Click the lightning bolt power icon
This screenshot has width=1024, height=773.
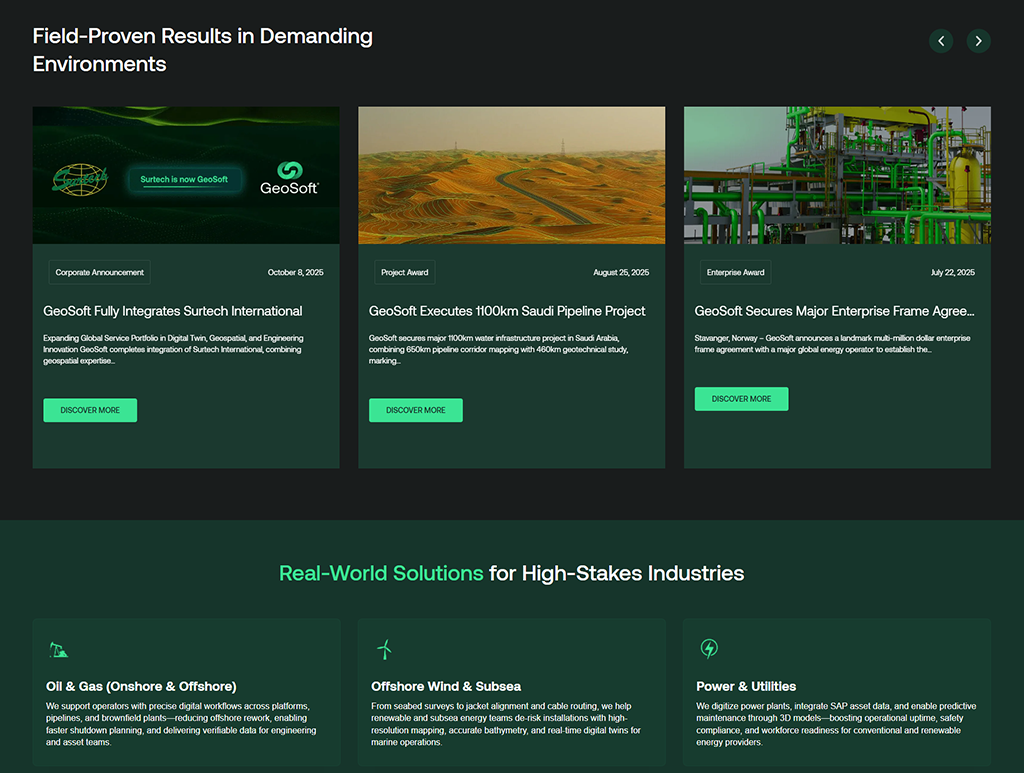pos(709,648)
